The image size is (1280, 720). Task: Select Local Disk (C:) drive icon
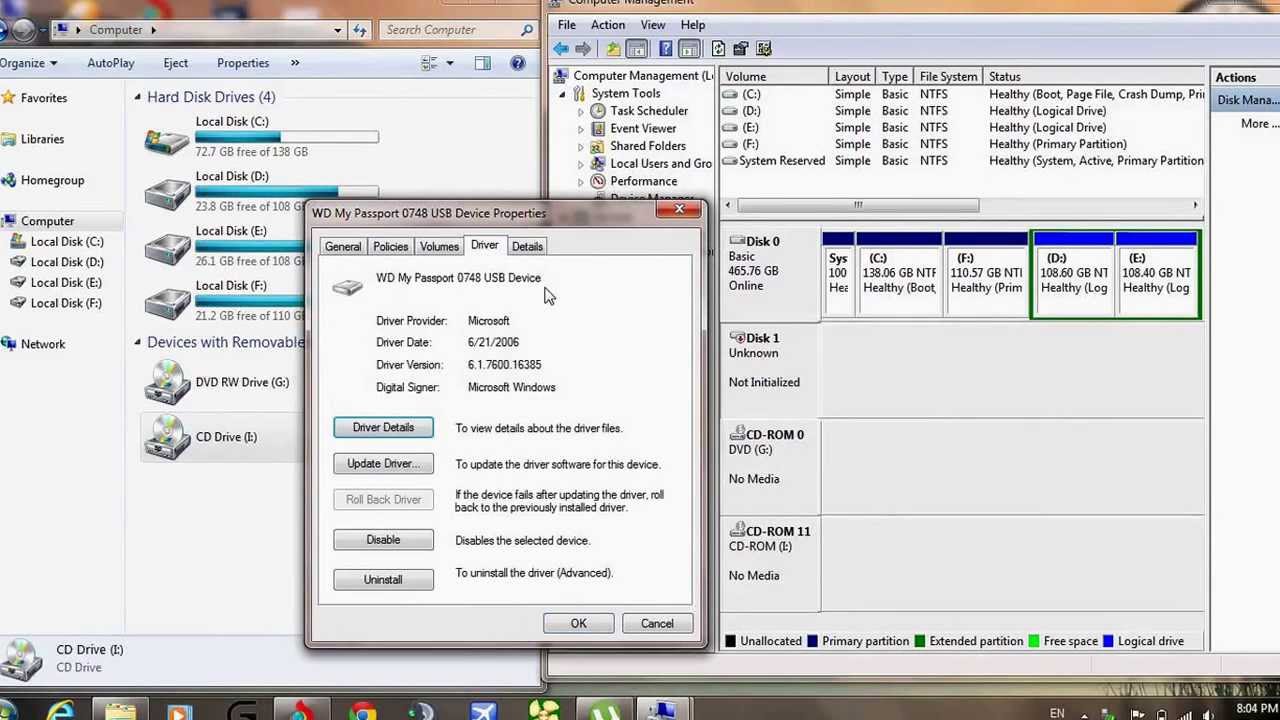click(x=166, y=140)
